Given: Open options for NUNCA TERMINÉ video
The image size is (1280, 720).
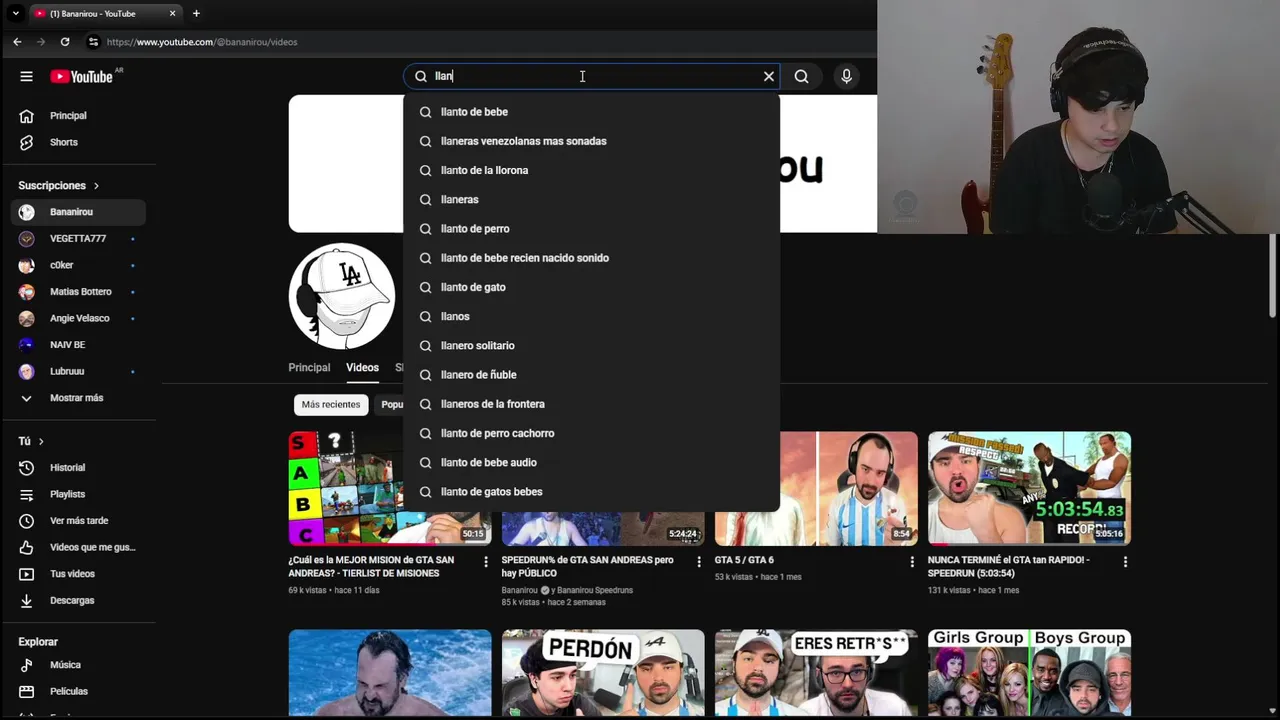Looking at the screenshot, I should point(1125,562).
